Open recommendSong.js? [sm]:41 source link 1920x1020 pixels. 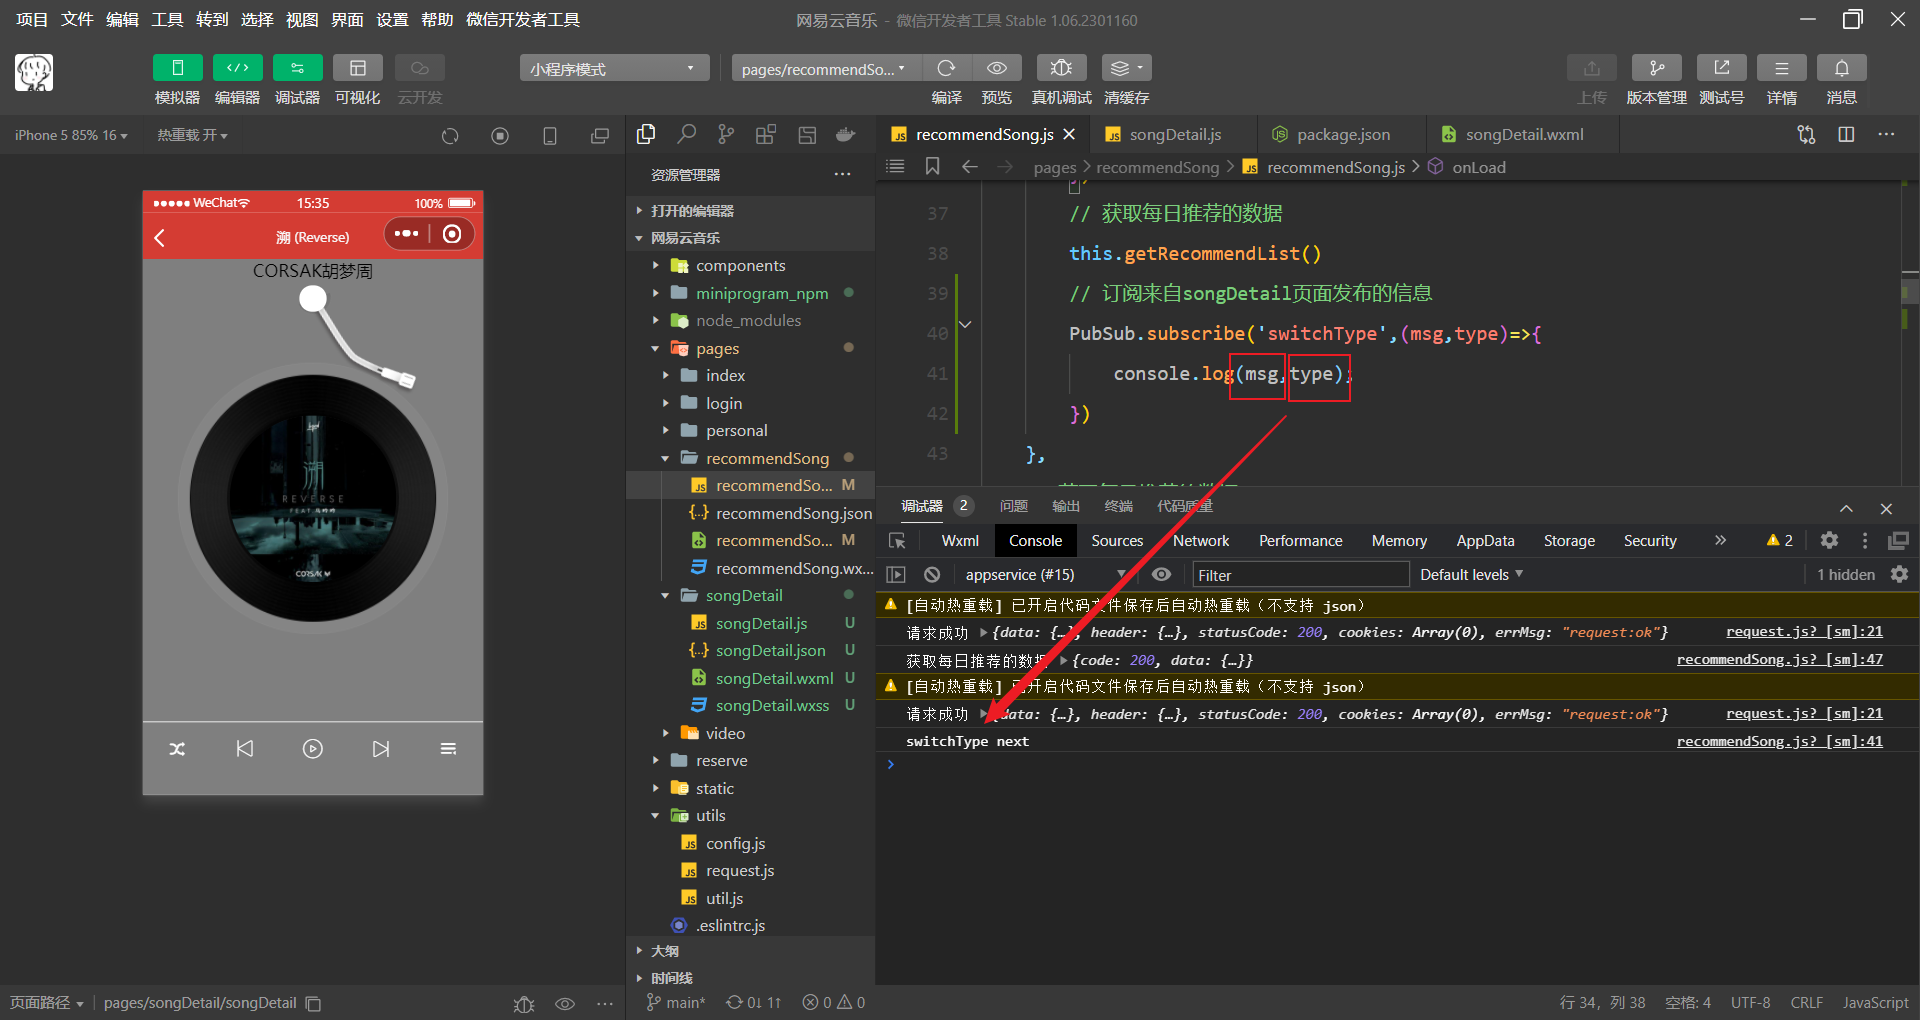(1780, 741)
